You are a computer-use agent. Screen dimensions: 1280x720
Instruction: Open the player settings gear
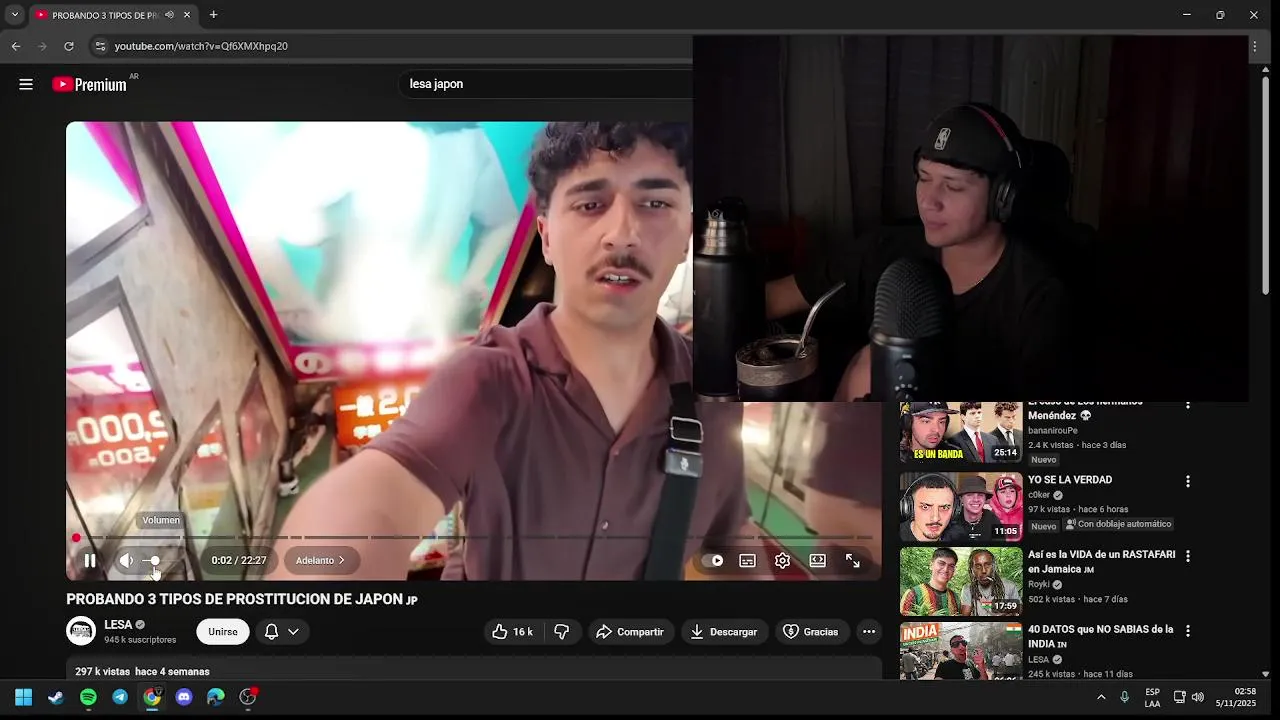pos(782,561)
